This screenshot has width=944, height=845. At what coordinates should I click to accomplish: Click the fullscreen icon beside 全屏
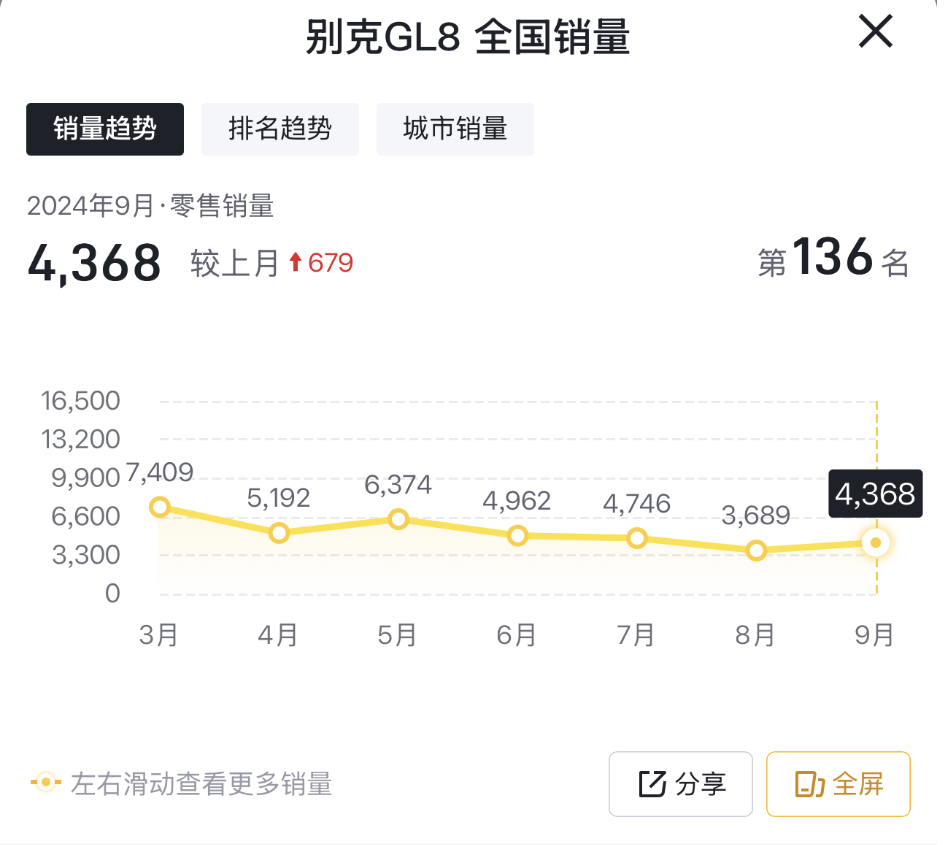coord(806,784)
